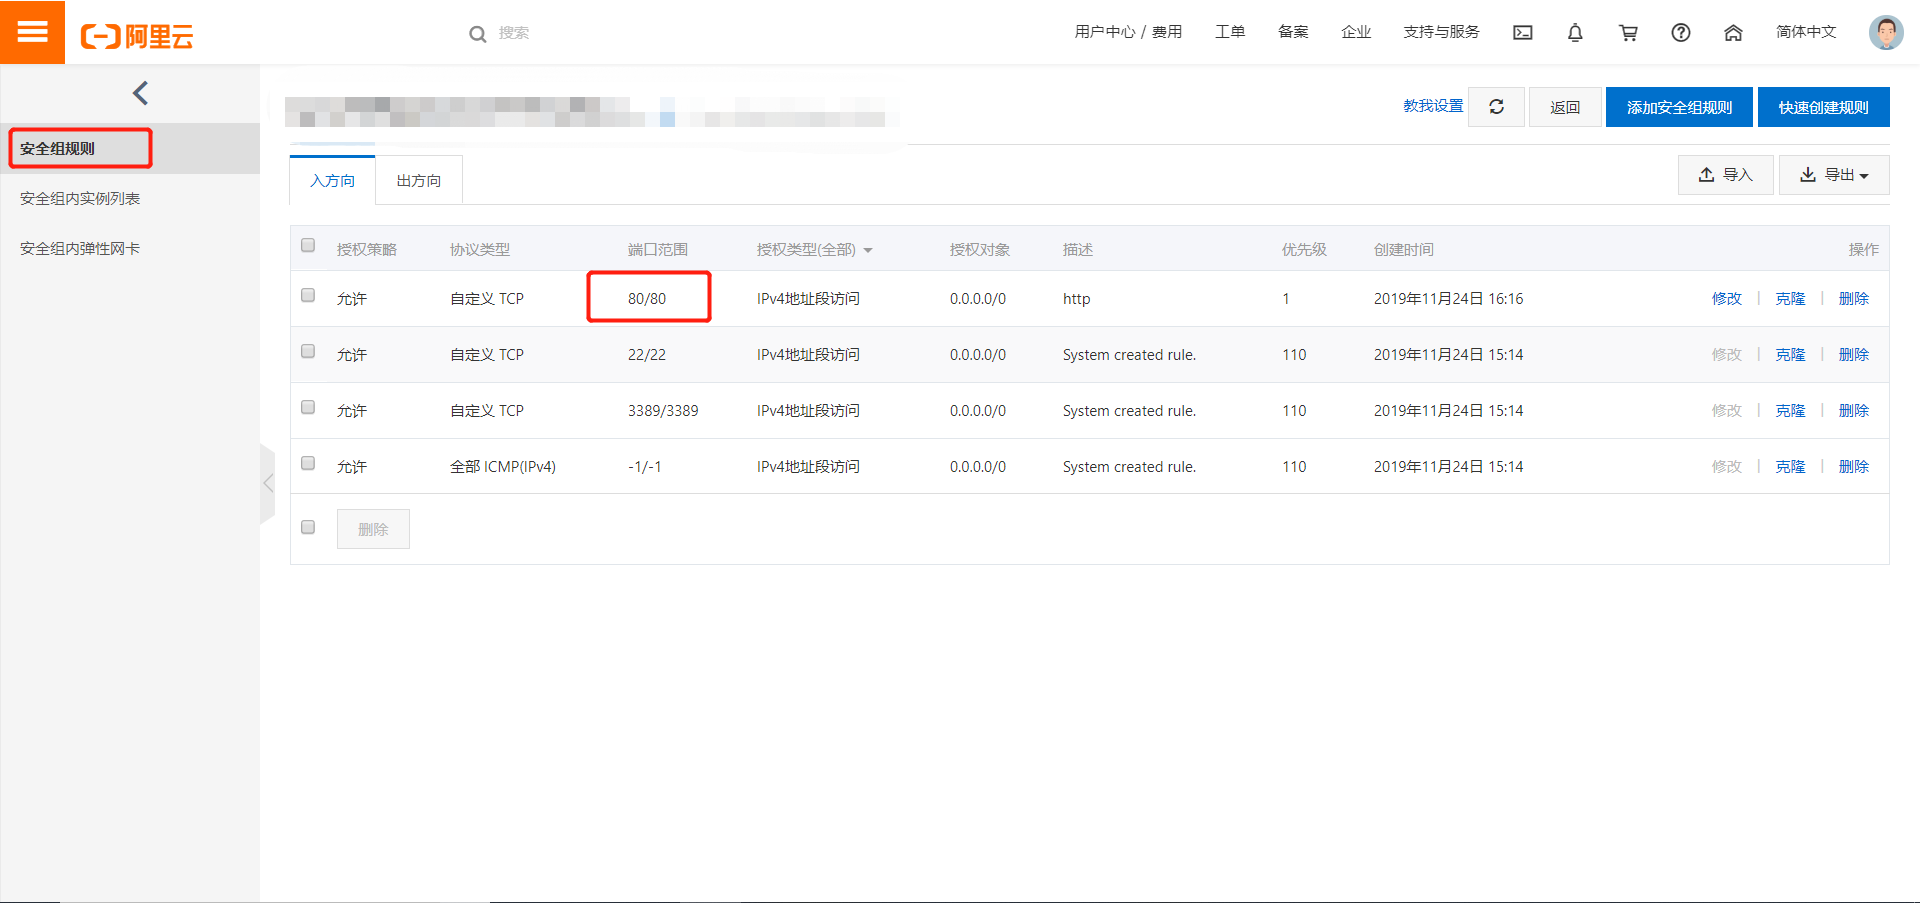
Task: Toggle the select-all checkbox in table header
Action: (x=308, y=245)
